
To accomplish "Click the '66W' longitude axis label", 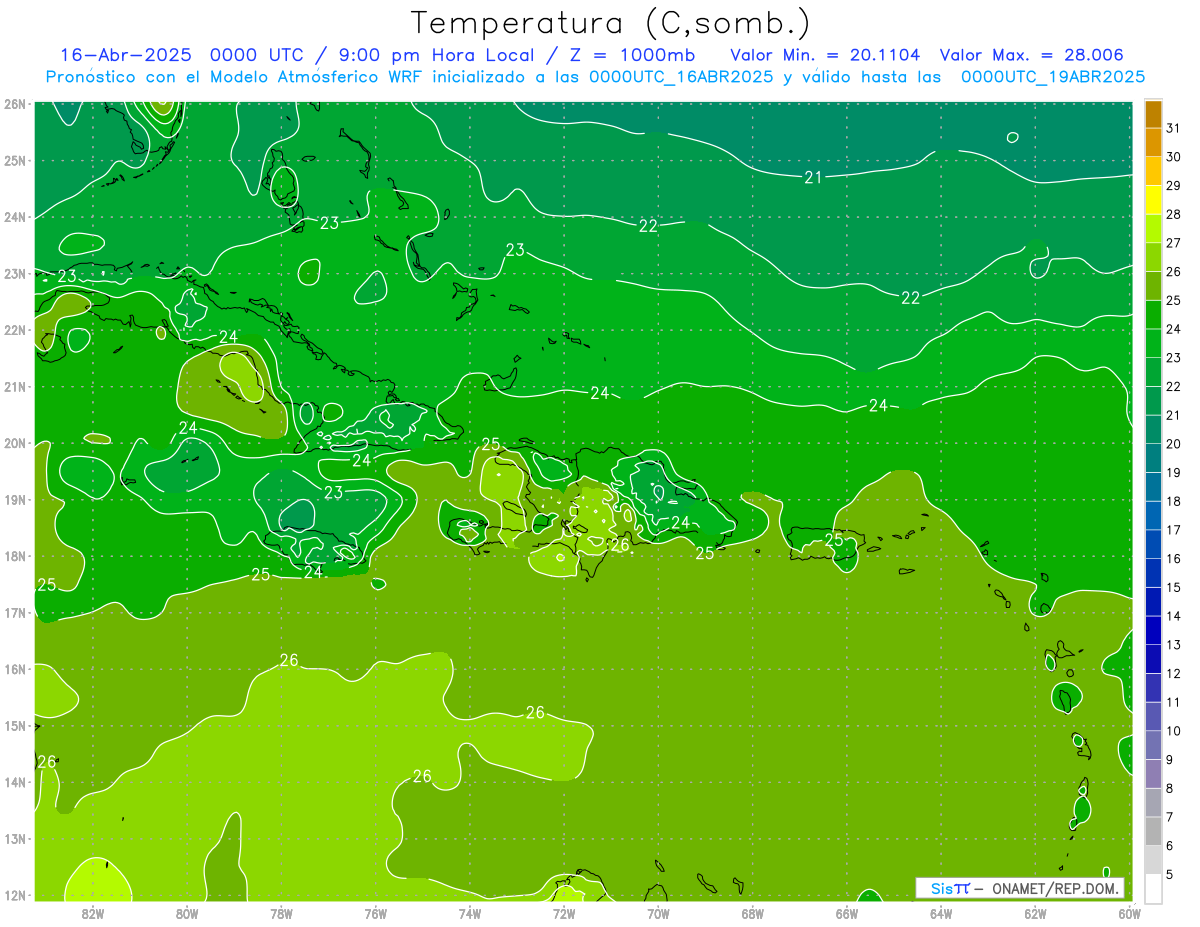I will click(x=847, y=913).
